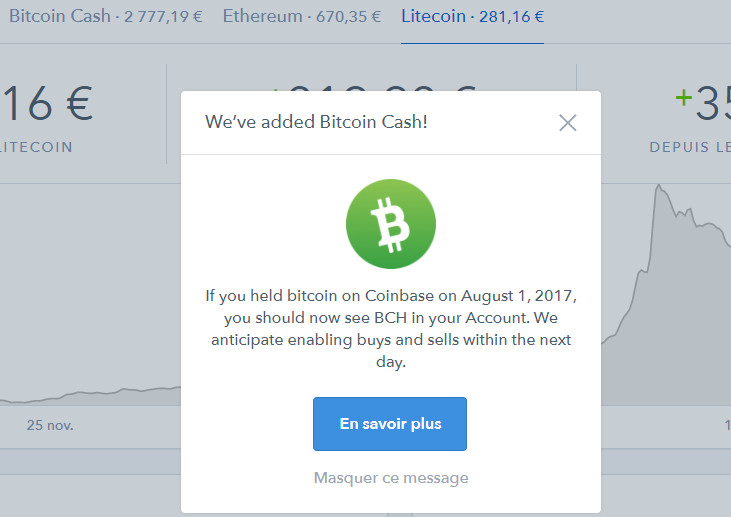
Task: Click the partially hidden figure above the dialog
Action: click(373, 89)
